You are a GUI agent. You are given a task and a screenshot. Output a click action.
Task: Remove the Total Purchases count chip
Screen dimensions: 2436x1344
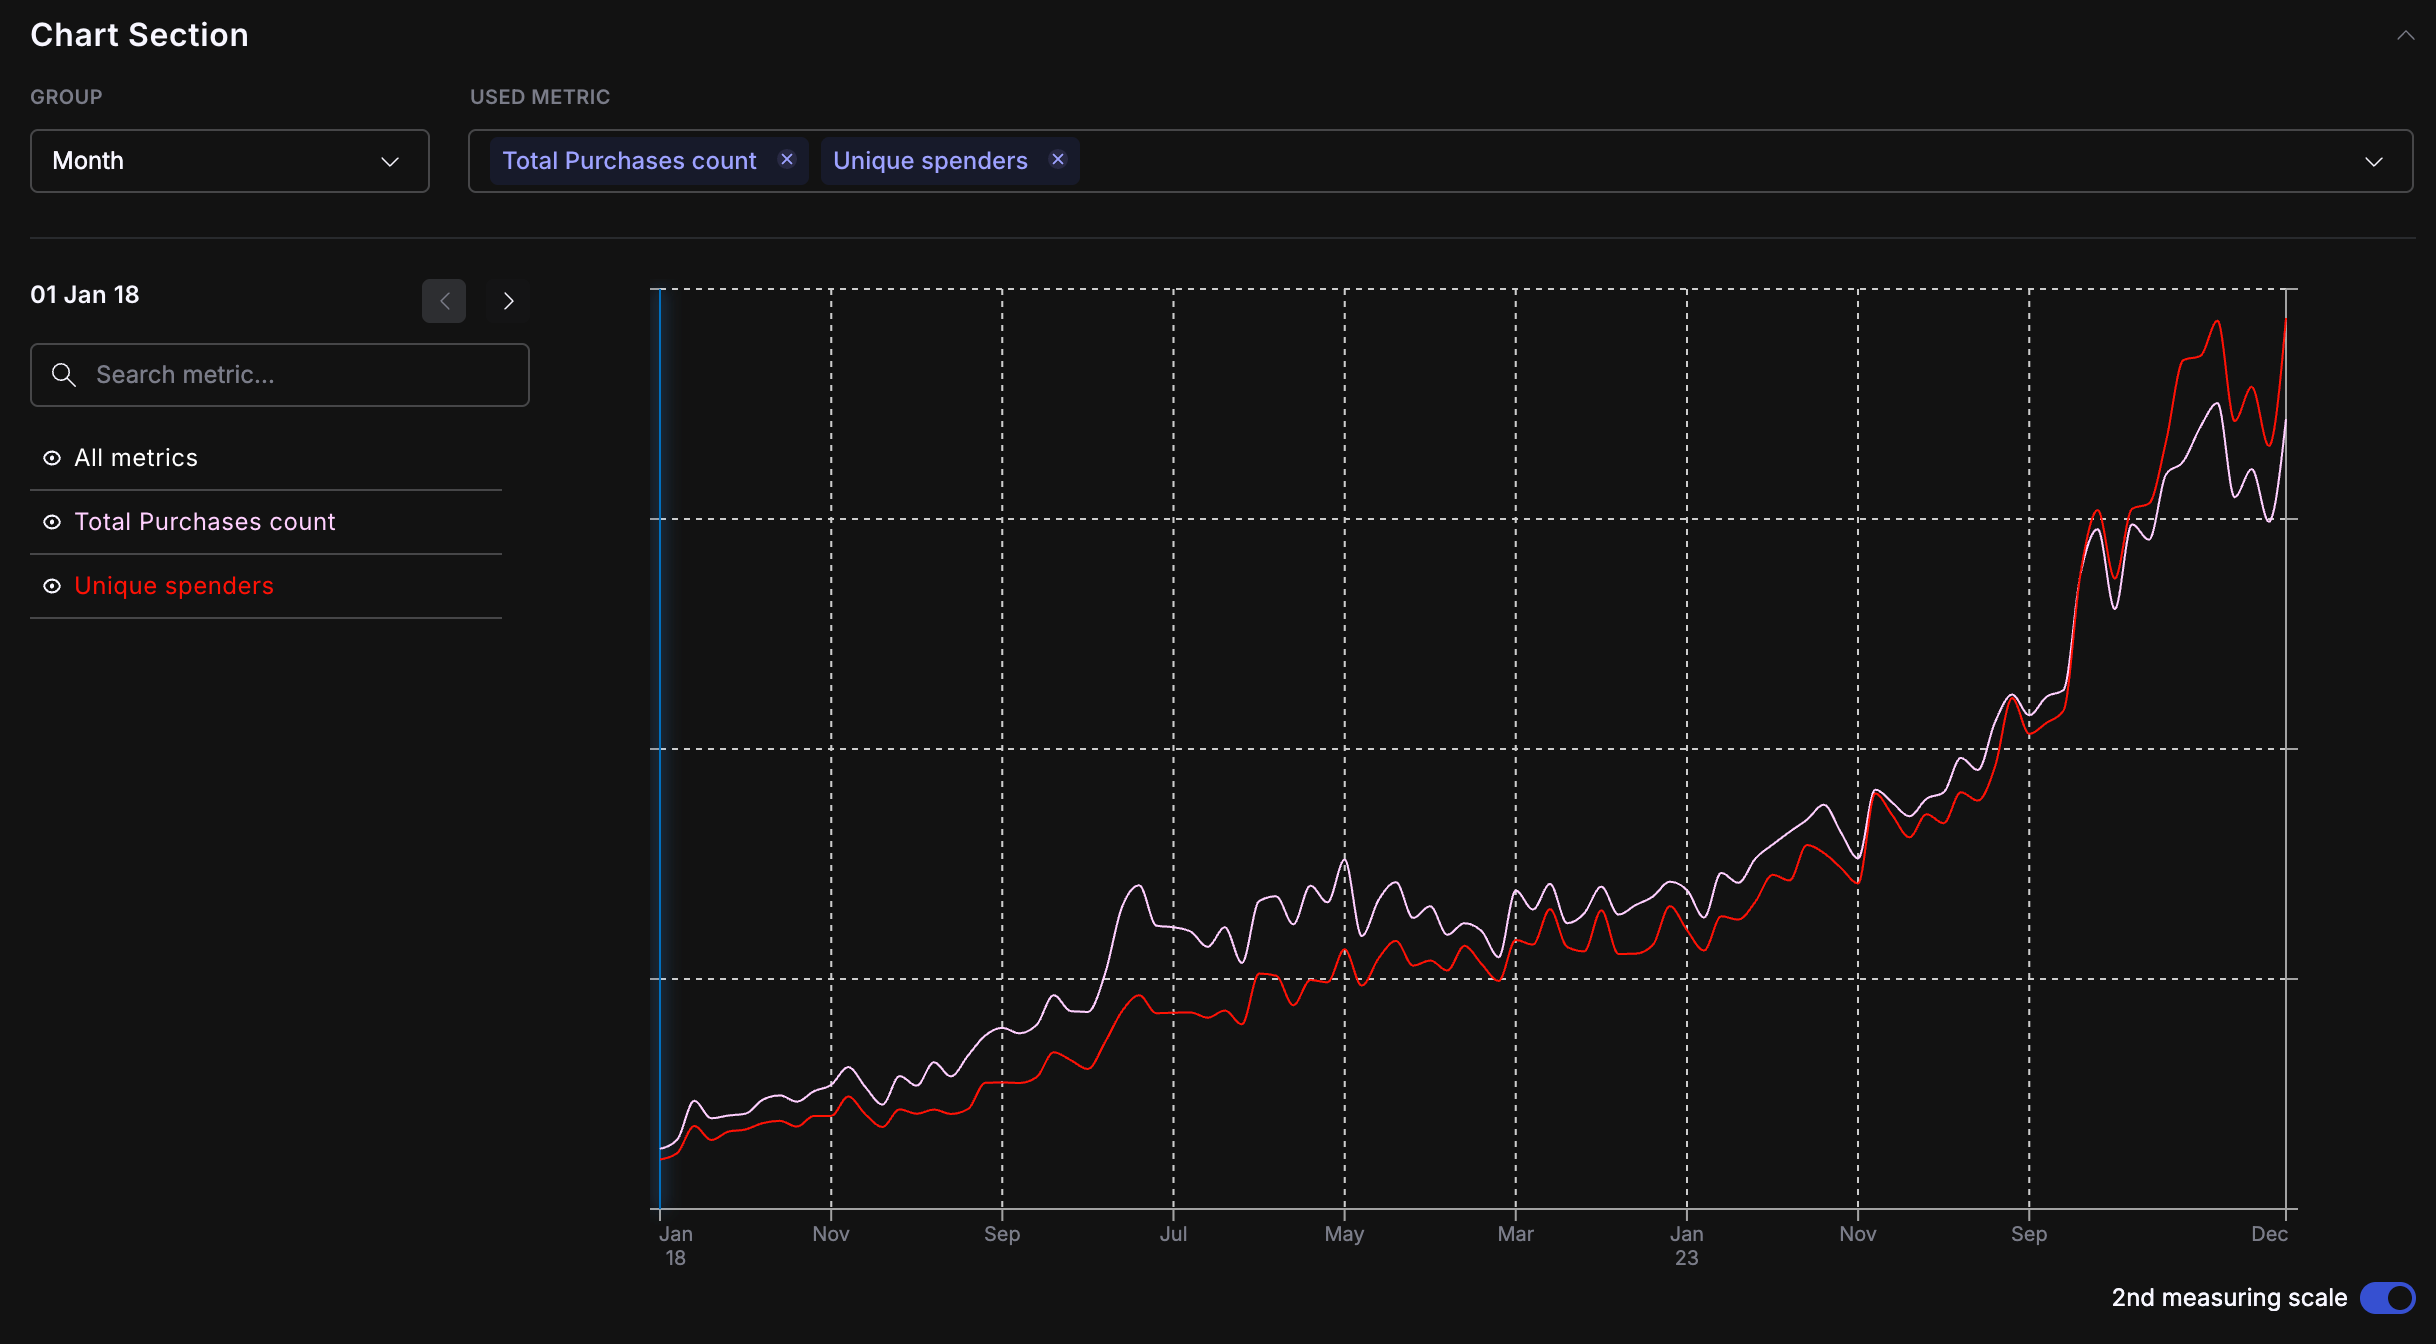click(787, 160)
